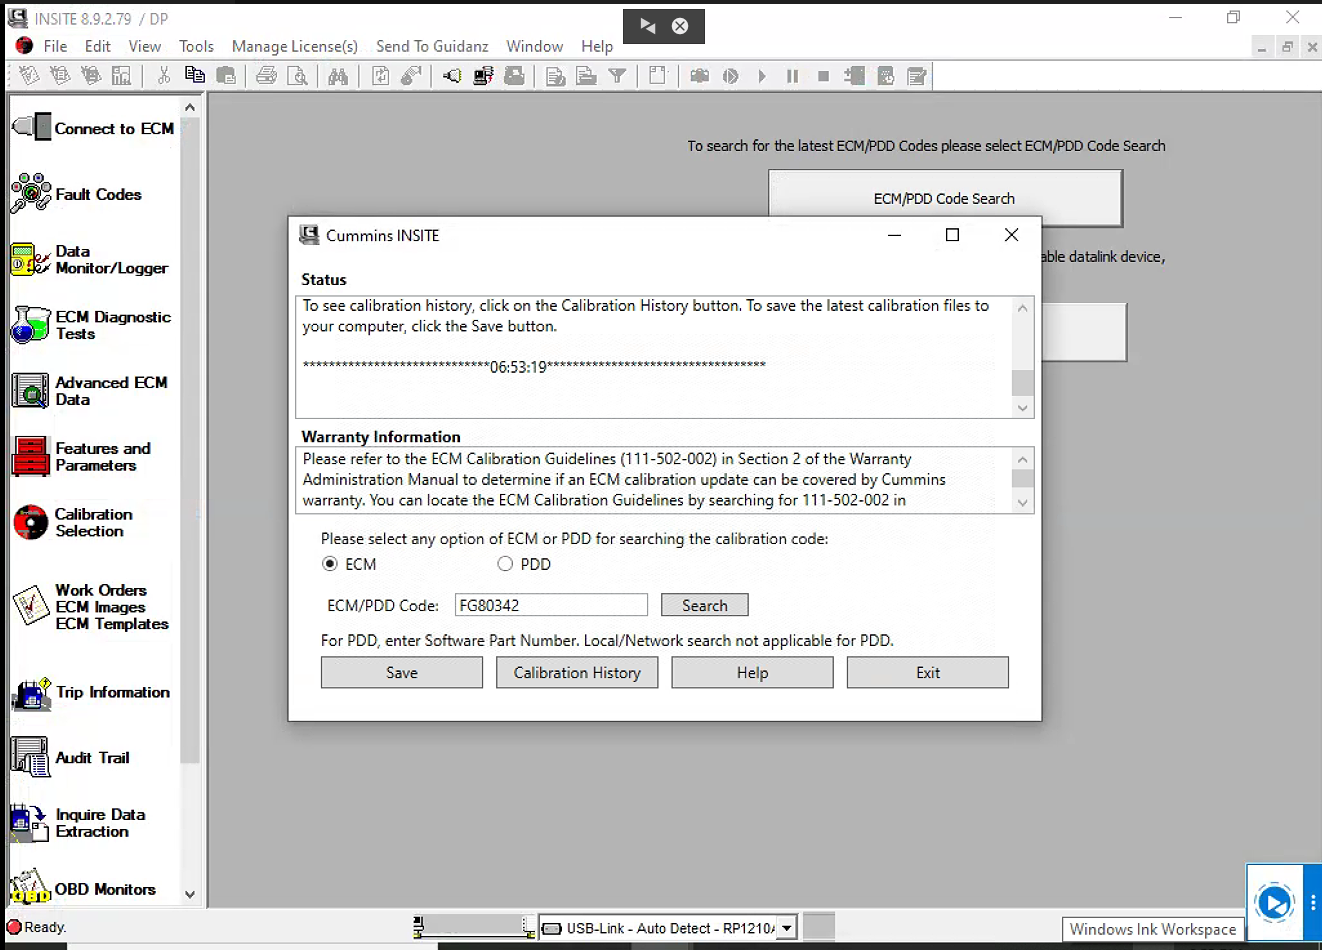
Task: Click Warranty Information scrollbar down arrow
Action: point(1022,503)
